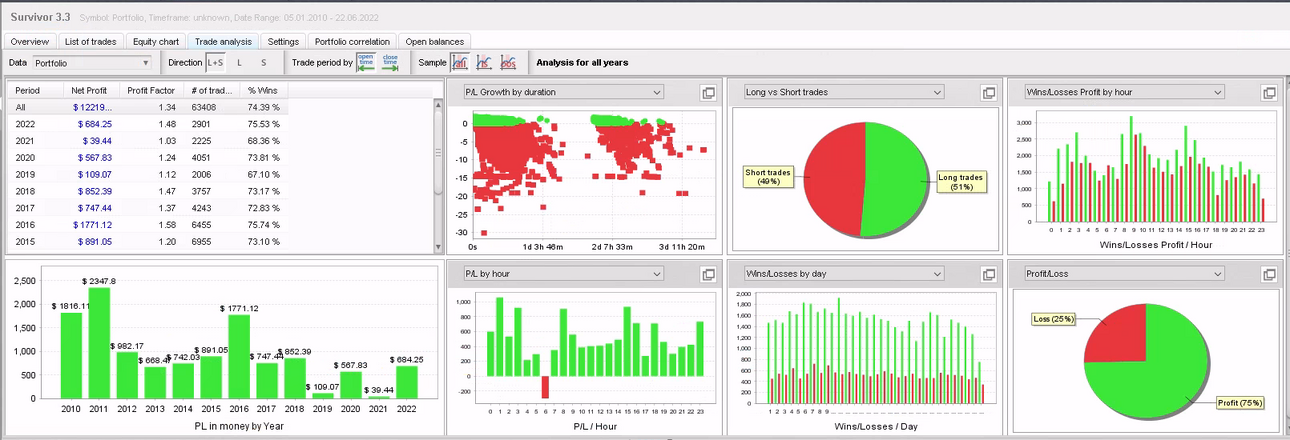
Task: Pop out the P/L by hour chart
Action: 708,273
